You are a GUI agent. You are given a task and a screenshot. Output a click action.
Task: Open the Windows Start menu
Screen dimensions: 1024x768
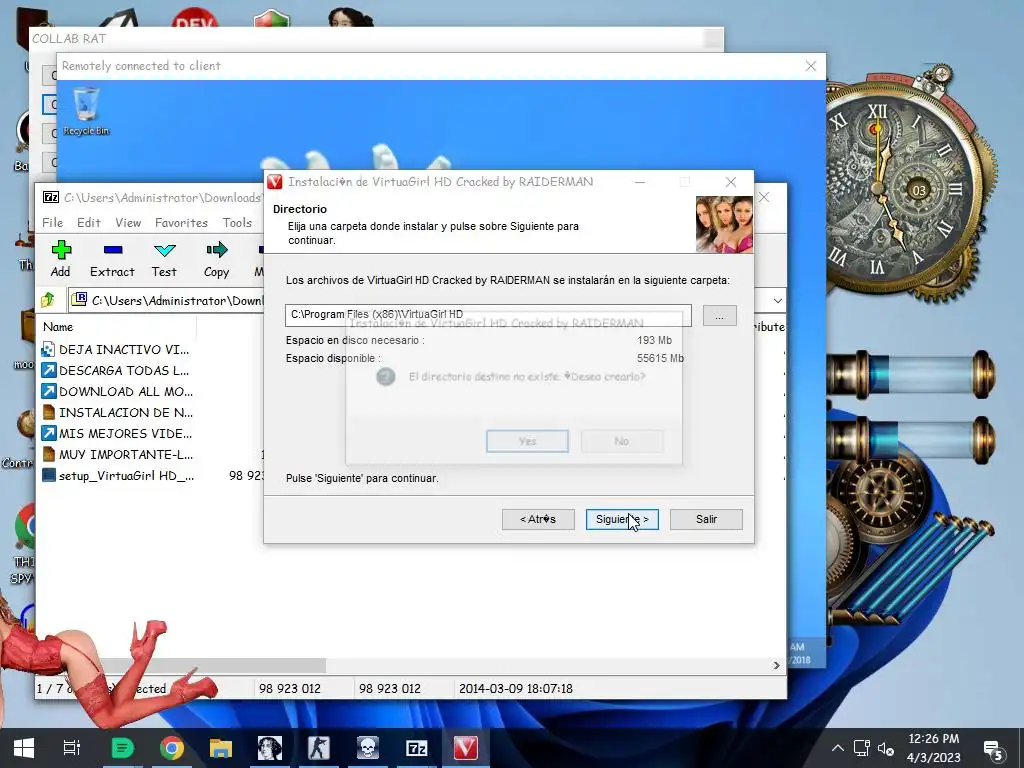pyautogui.click(x=24, y=748)
